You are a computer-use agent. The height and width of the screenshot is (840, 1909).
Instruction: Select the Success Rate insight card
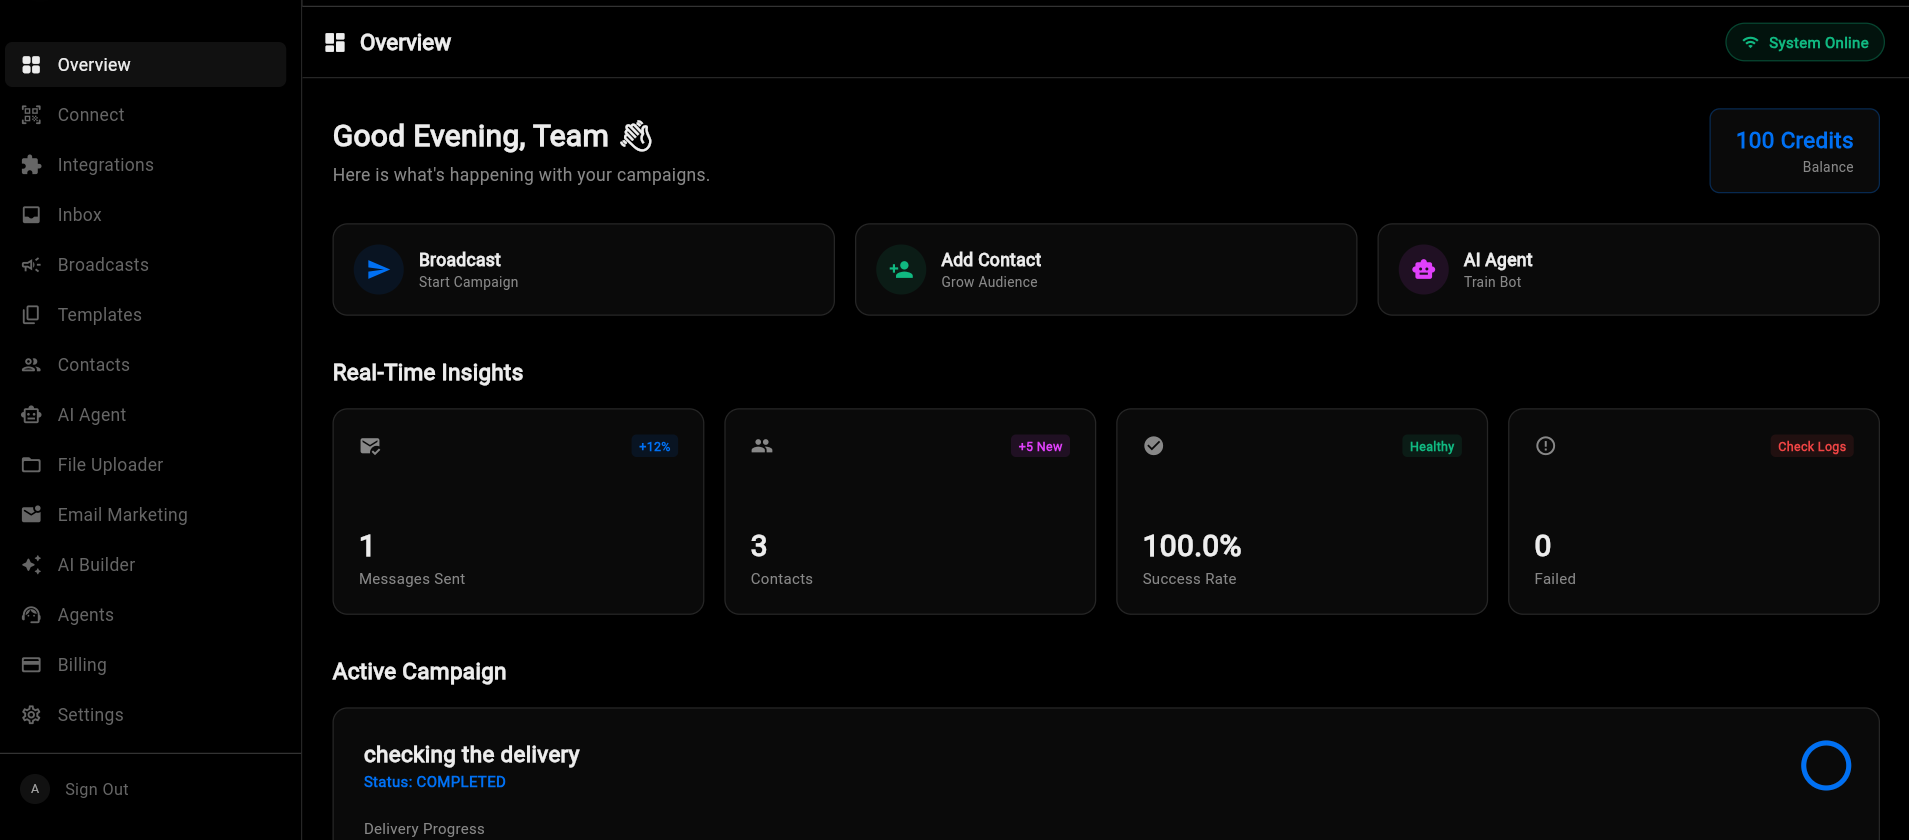coord(1301,512)
